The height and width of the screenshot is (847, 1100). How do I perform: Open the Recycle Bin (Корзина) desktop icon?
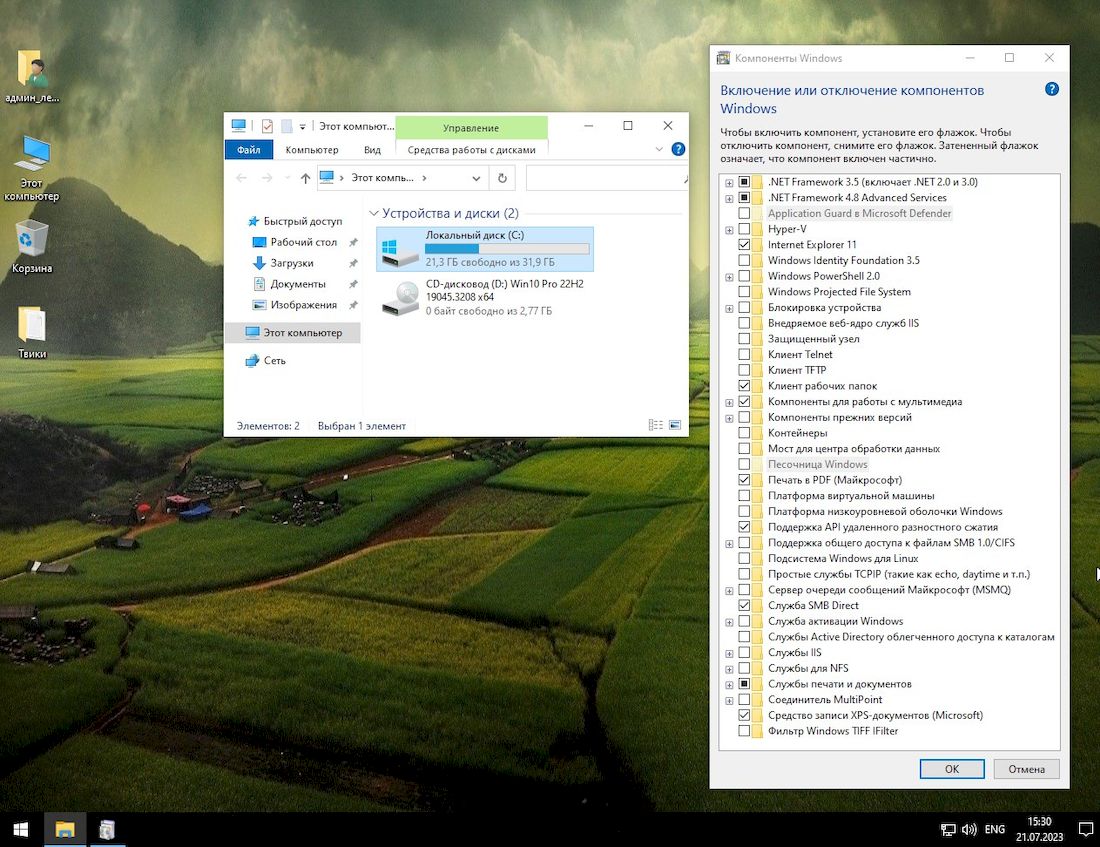tap(32, 240)
